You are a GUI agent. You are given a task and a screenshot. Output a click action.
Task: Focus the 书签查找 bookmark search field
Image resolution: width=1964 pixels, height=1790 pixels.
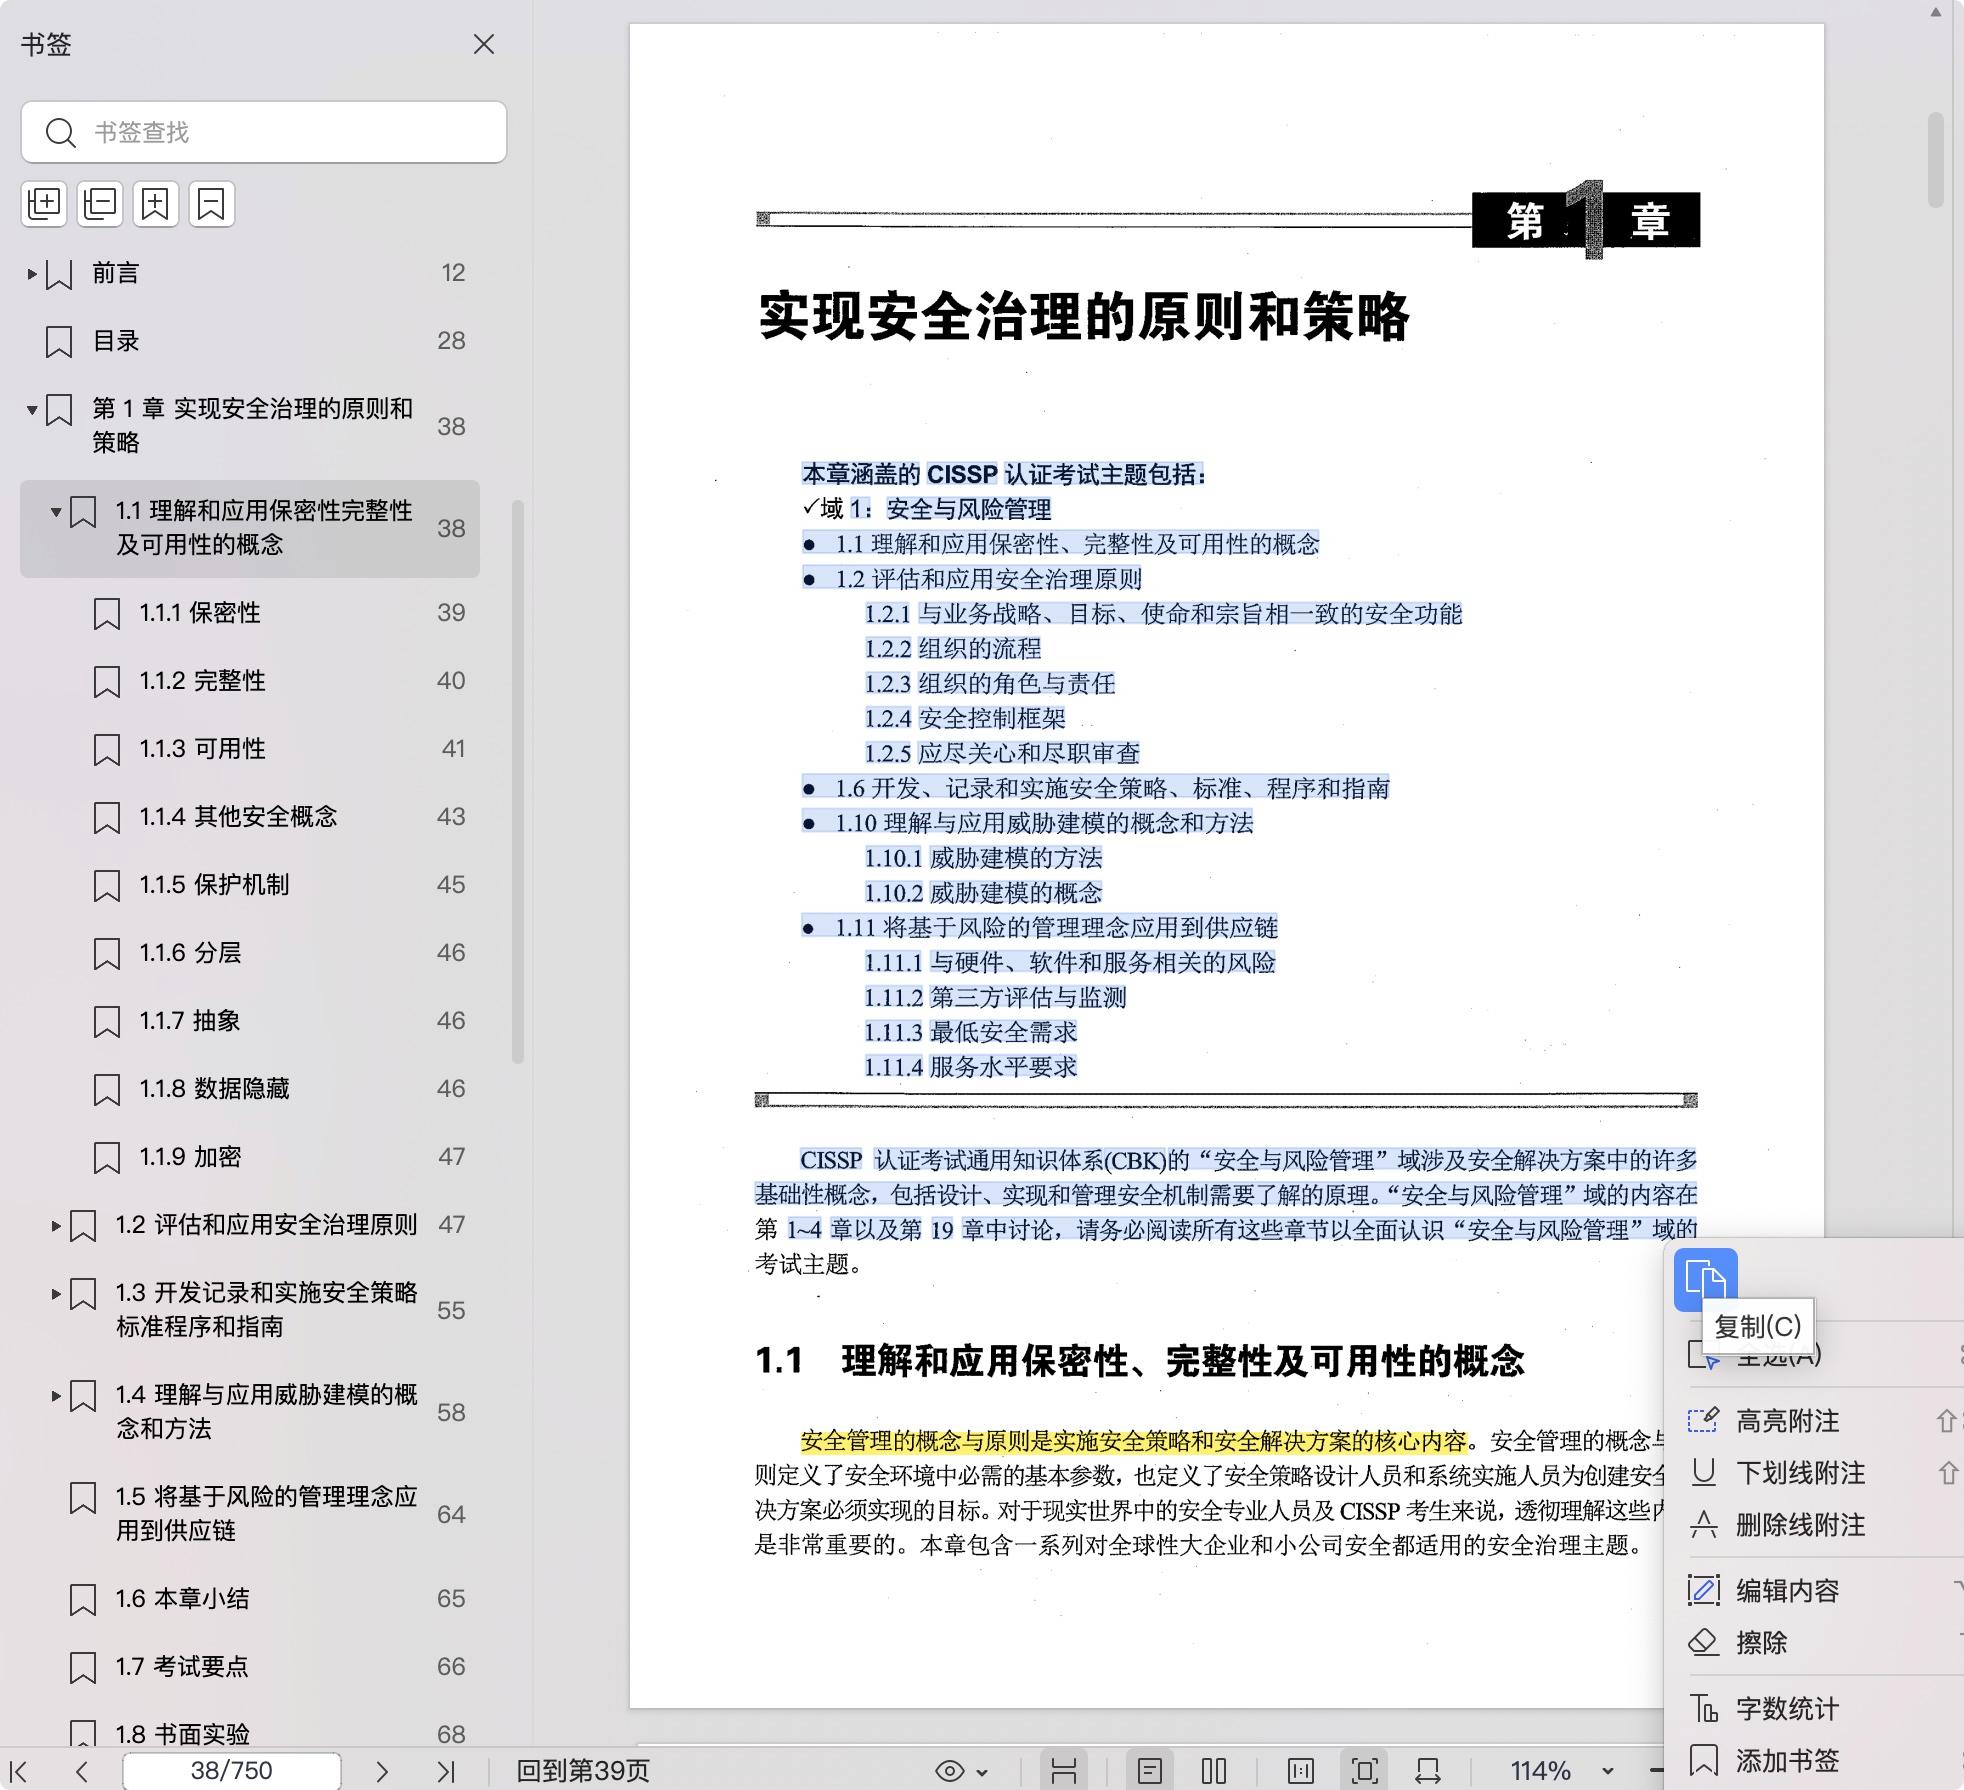[x=264, y=132]
